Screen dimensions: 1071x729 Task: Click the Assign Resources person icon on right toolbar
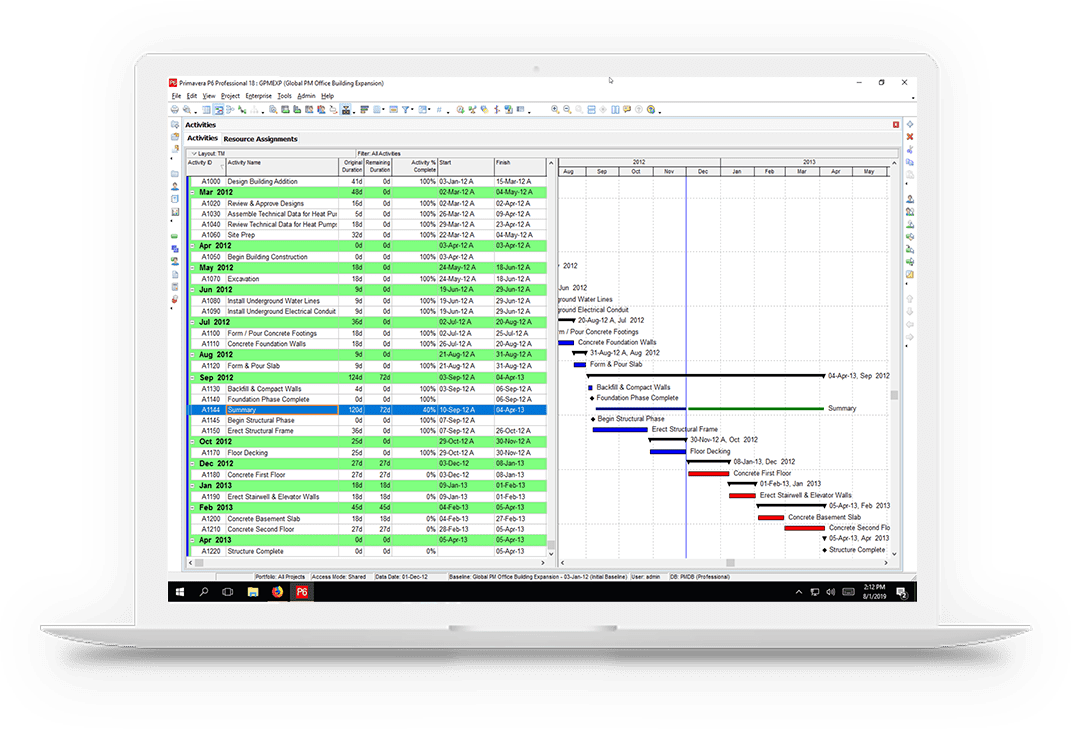910,199
